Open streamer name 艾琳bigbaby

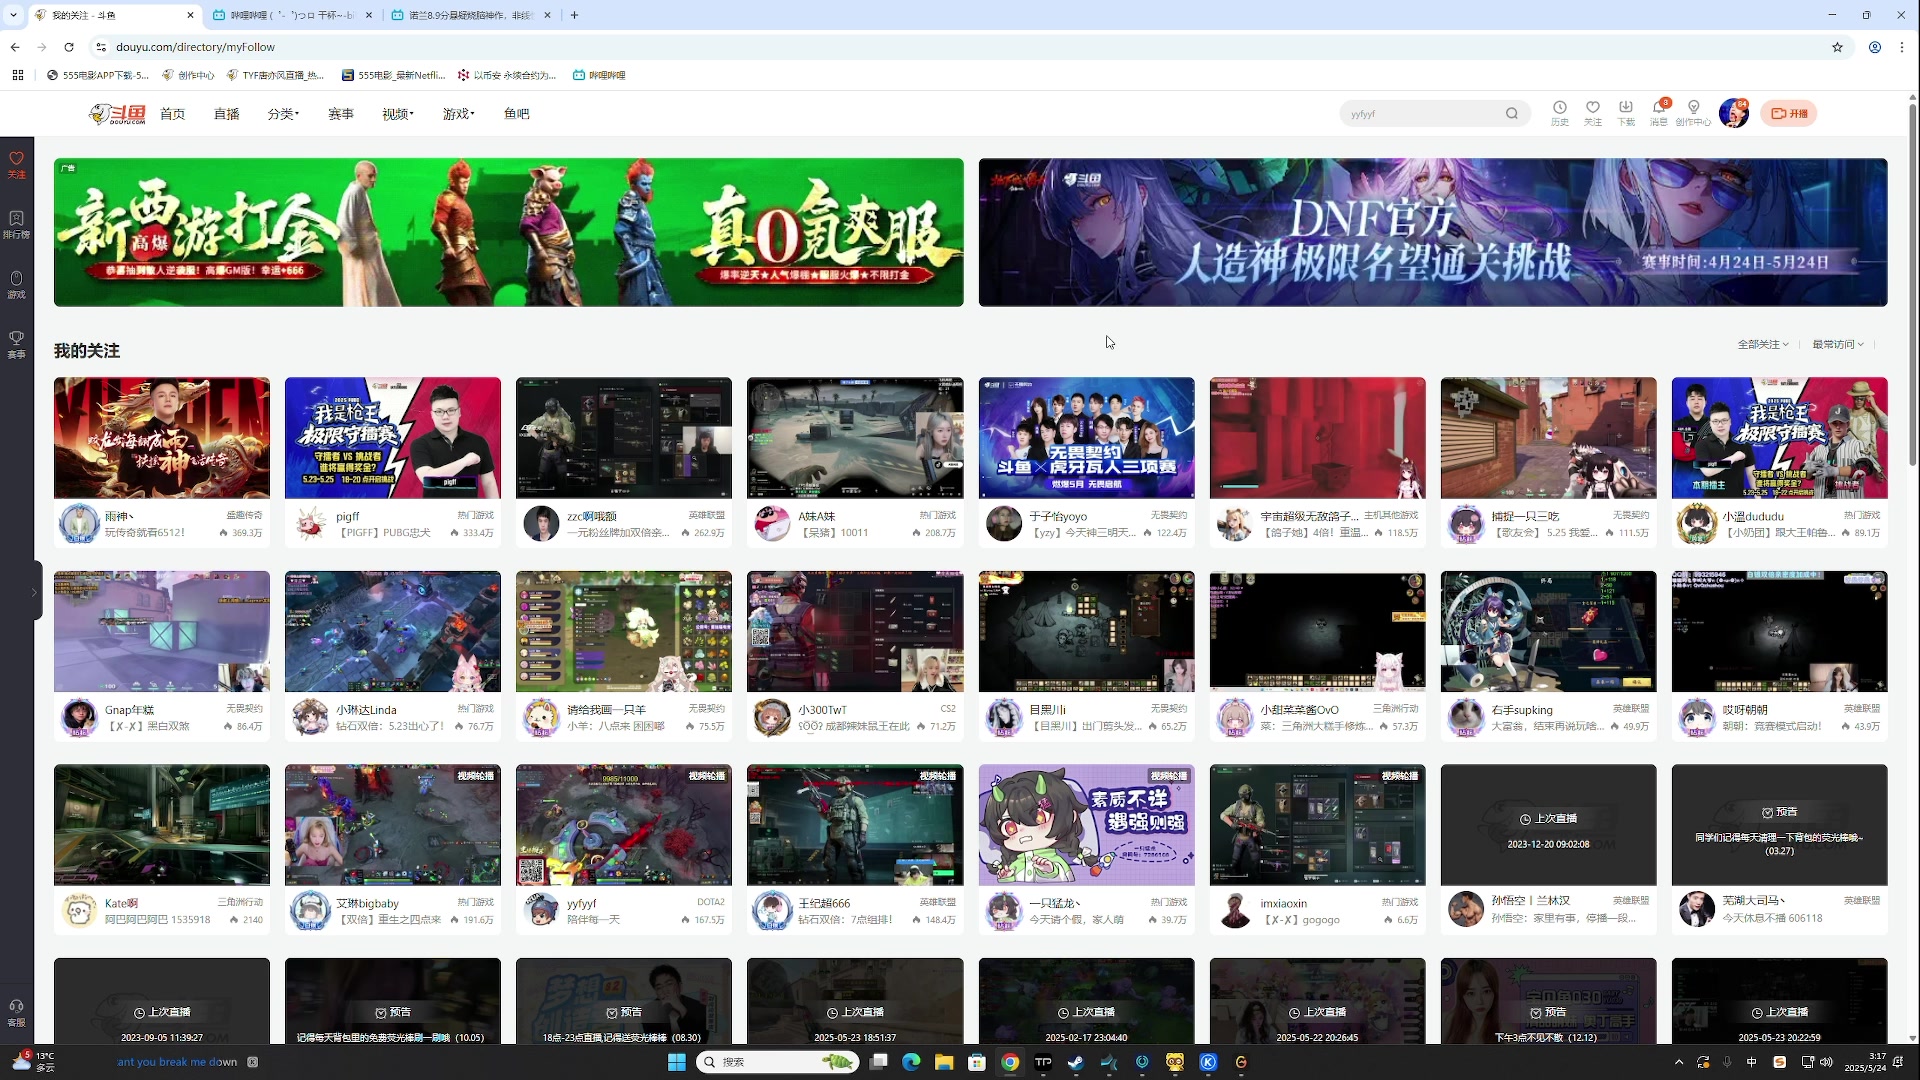pyautogui.click(x=367, y=904)
